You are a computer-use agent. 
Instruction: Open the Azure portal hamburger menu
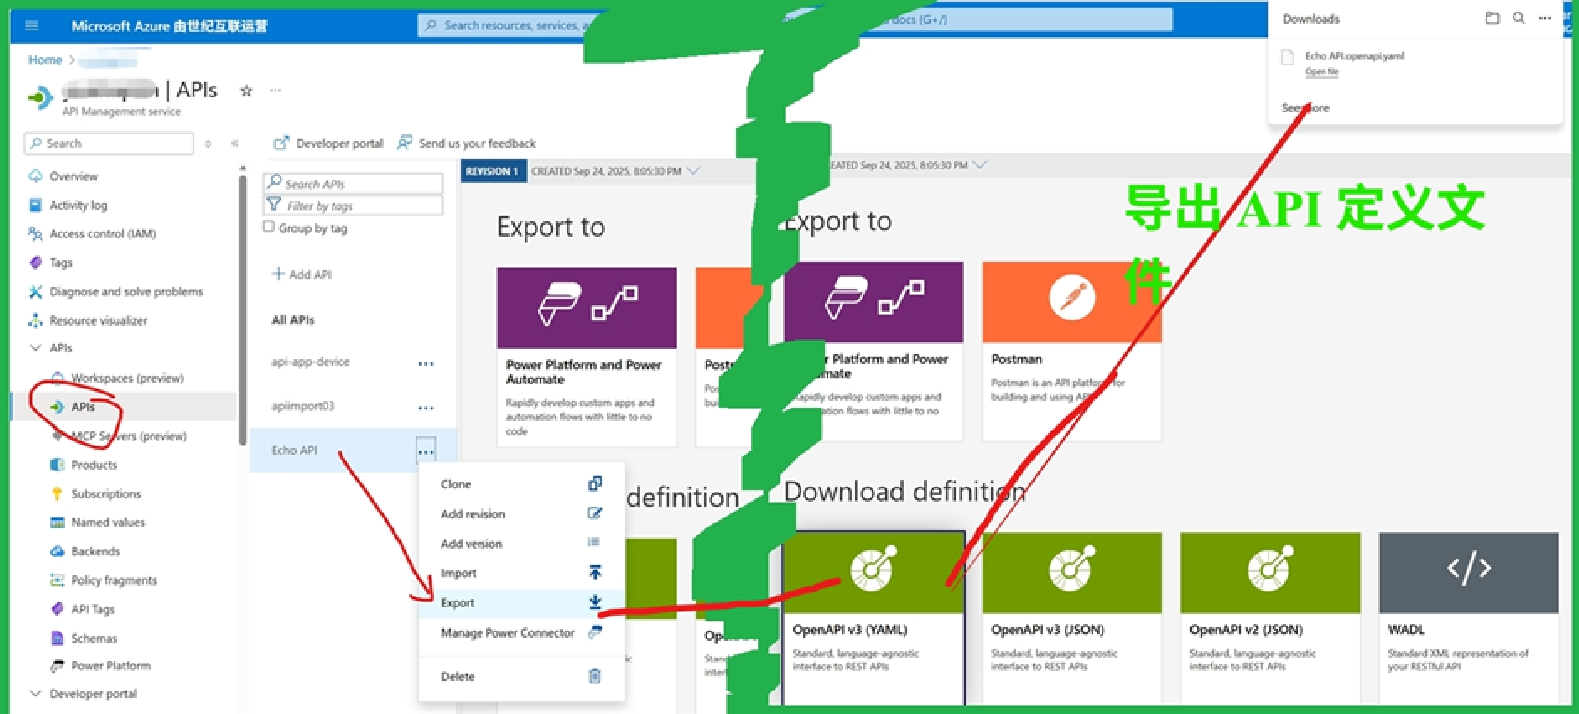click(x=32, y=25)
